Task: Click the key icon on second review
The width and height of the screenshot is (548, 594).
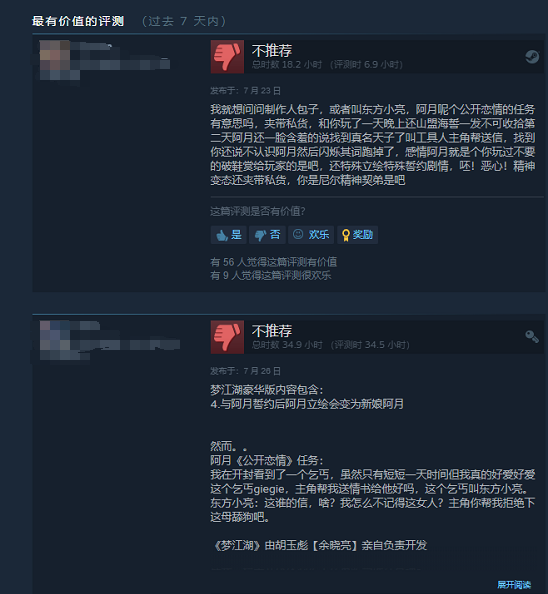Action: pyautogui.click(x=532, y=336)
